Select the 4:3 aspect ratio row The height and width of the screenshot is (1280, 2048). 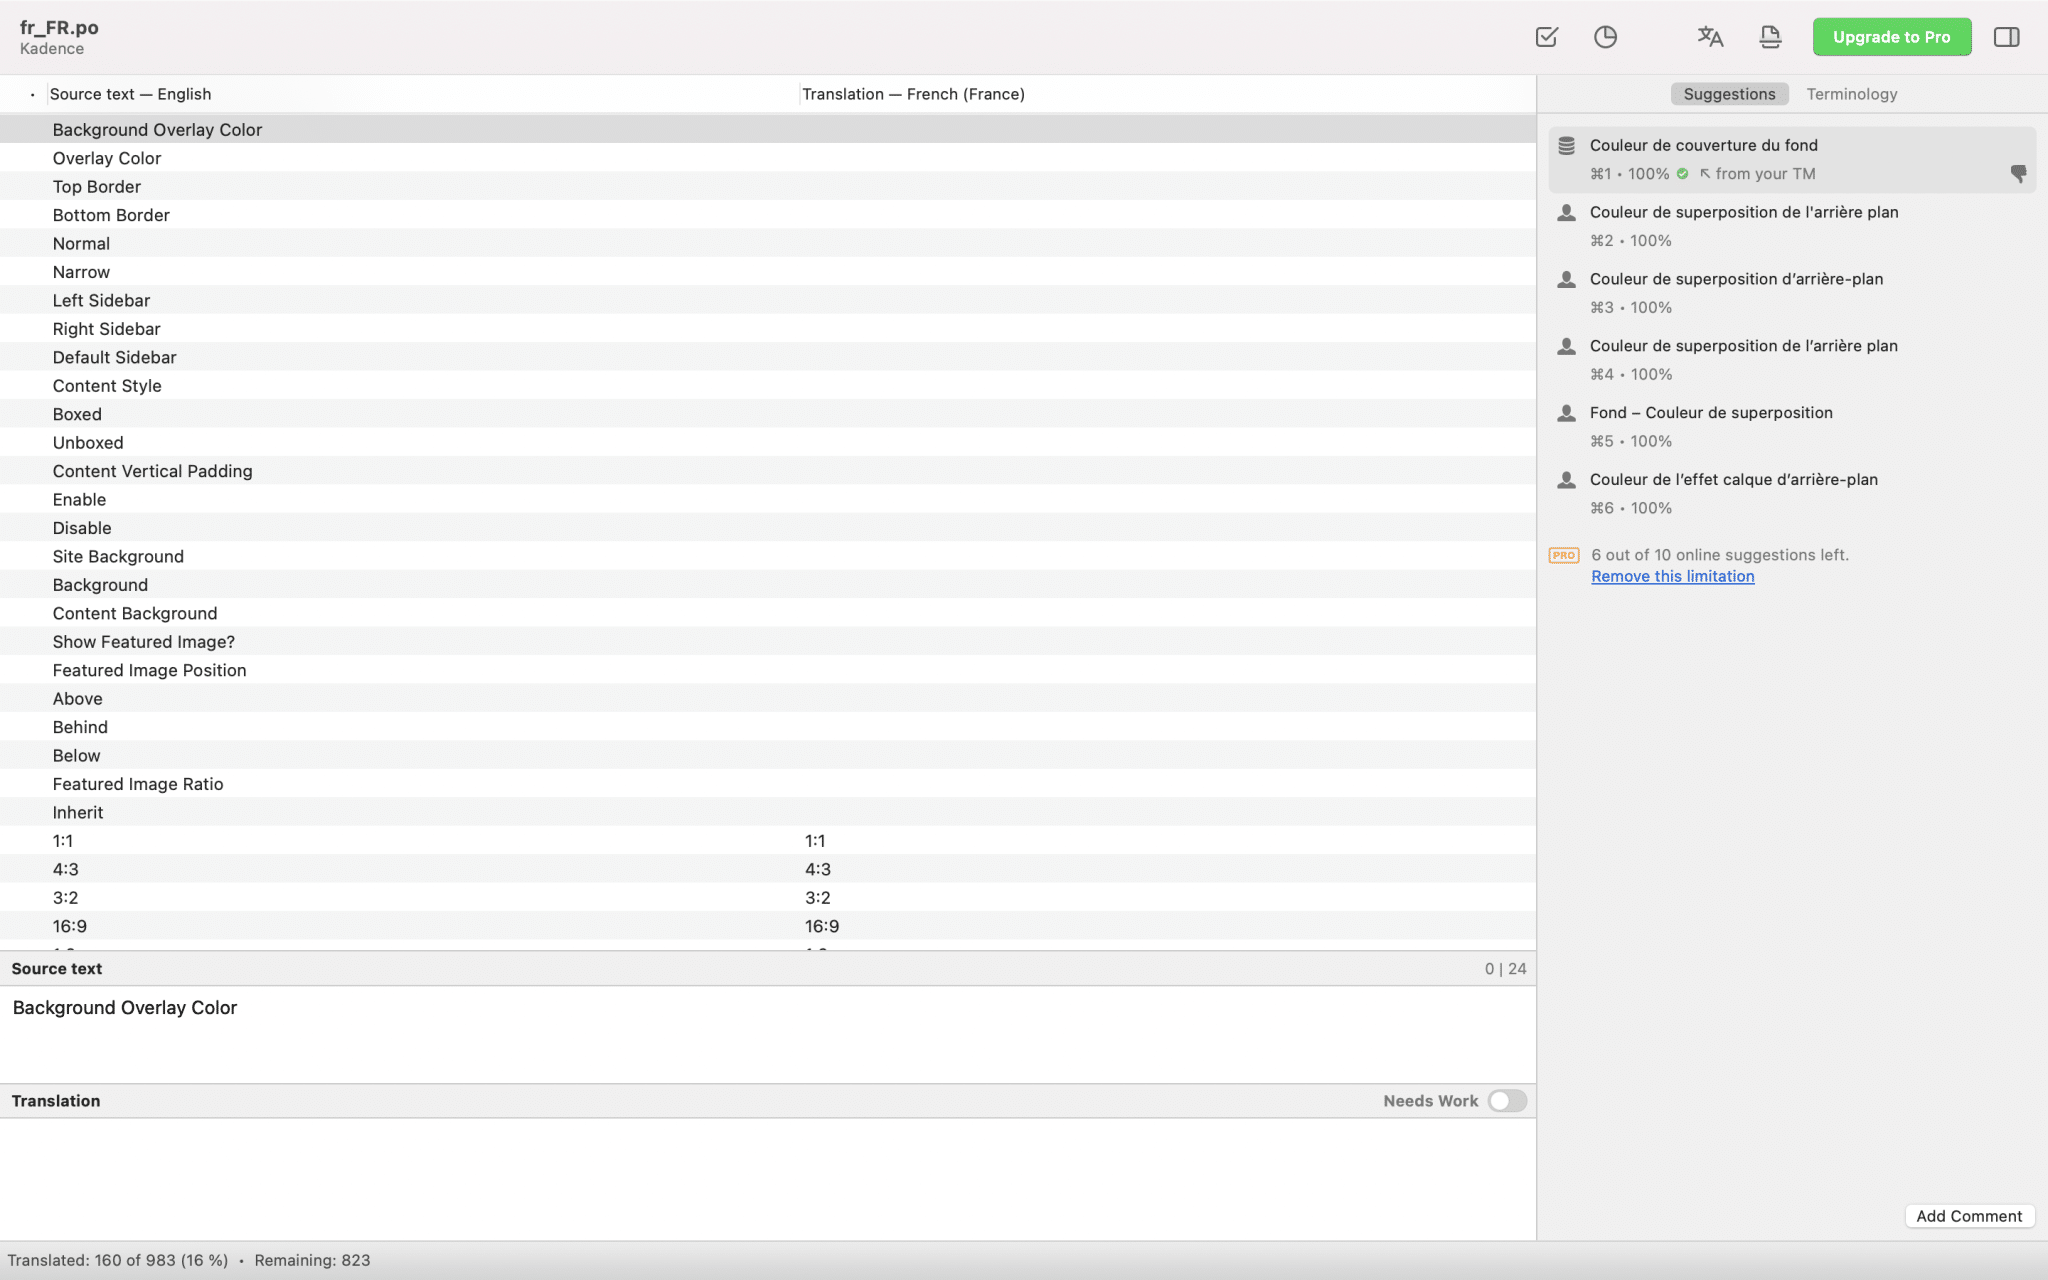(x=768, y=869)
